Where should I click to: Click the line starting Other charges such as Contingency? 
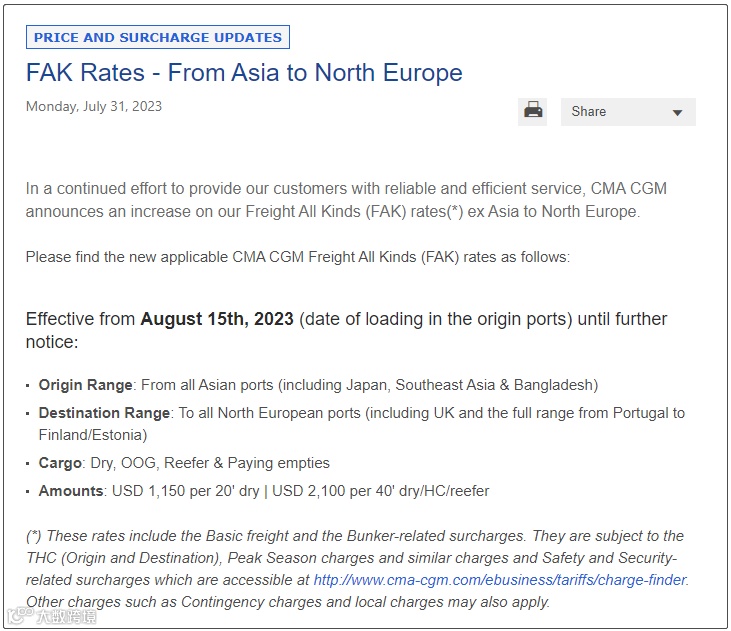click(288, 602)
